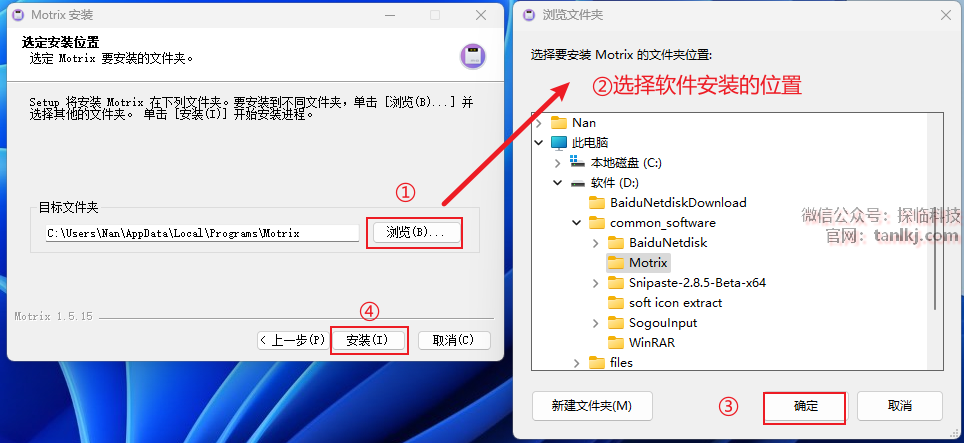Select the Nan tree item label

click(583, 123)
